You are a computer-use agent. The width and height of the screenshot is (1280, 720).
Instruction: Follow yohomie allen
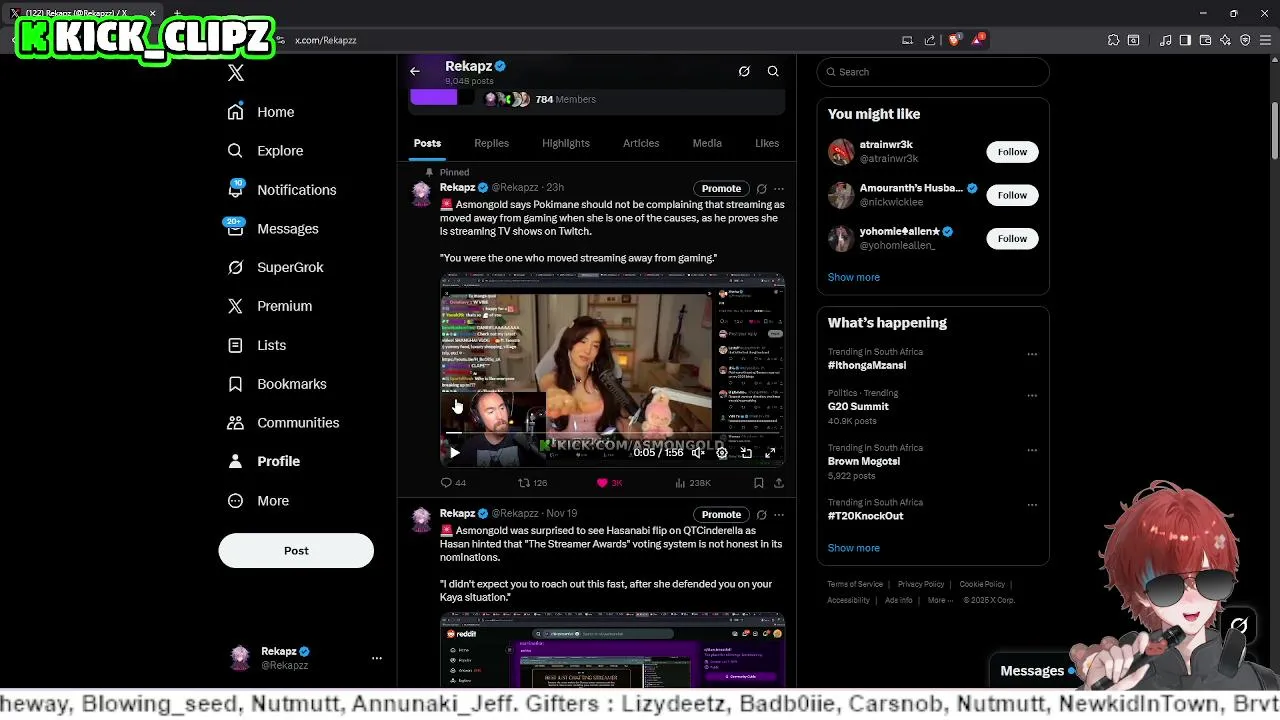(x=1012, y=238)
